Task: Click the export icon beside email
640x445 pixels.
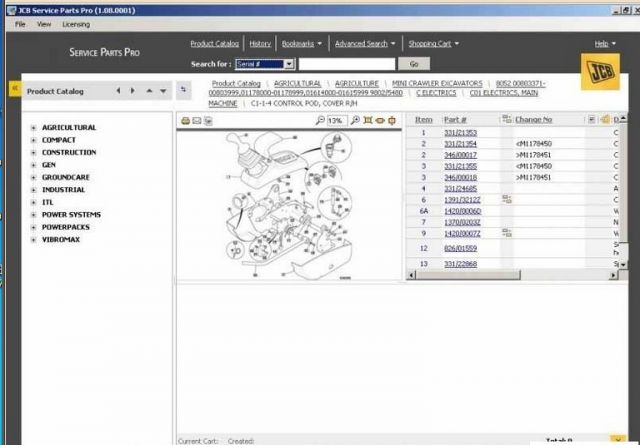Action: click(208, 120)
